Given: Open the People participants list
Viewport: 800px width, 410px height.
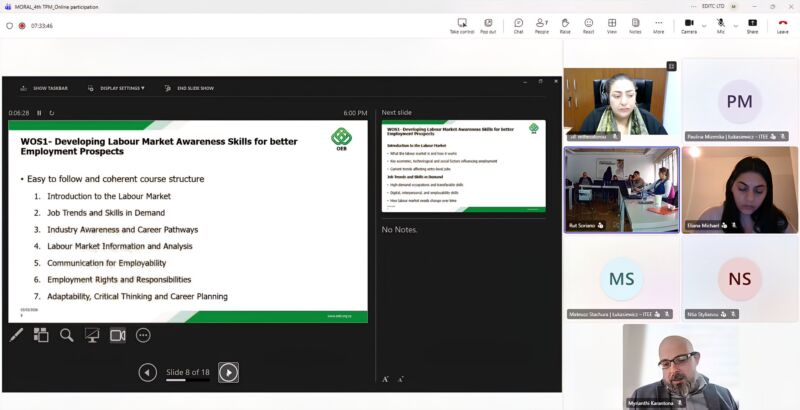Looking at the screenshot, I should coord(541,25).
